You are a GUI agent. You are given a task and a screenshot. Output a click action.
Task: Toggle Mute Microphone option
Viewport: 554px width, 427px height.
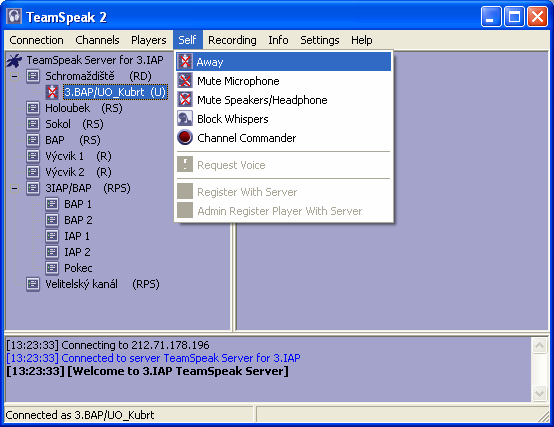[284, 81]
